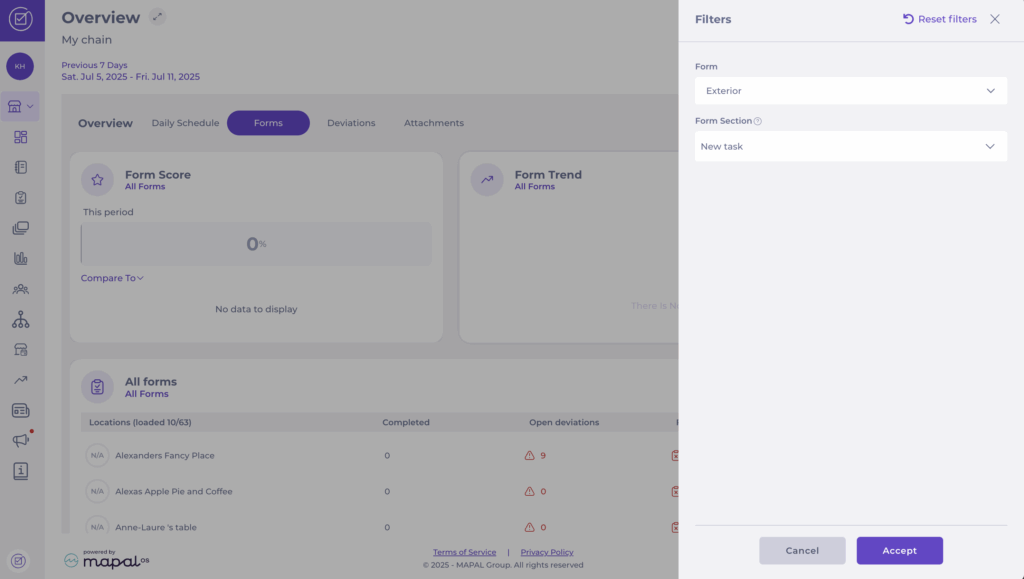Open the dashboard grid icon in sidebar
The height and width of the screenshot is (579, 1024).
click(x=21, y=137)
